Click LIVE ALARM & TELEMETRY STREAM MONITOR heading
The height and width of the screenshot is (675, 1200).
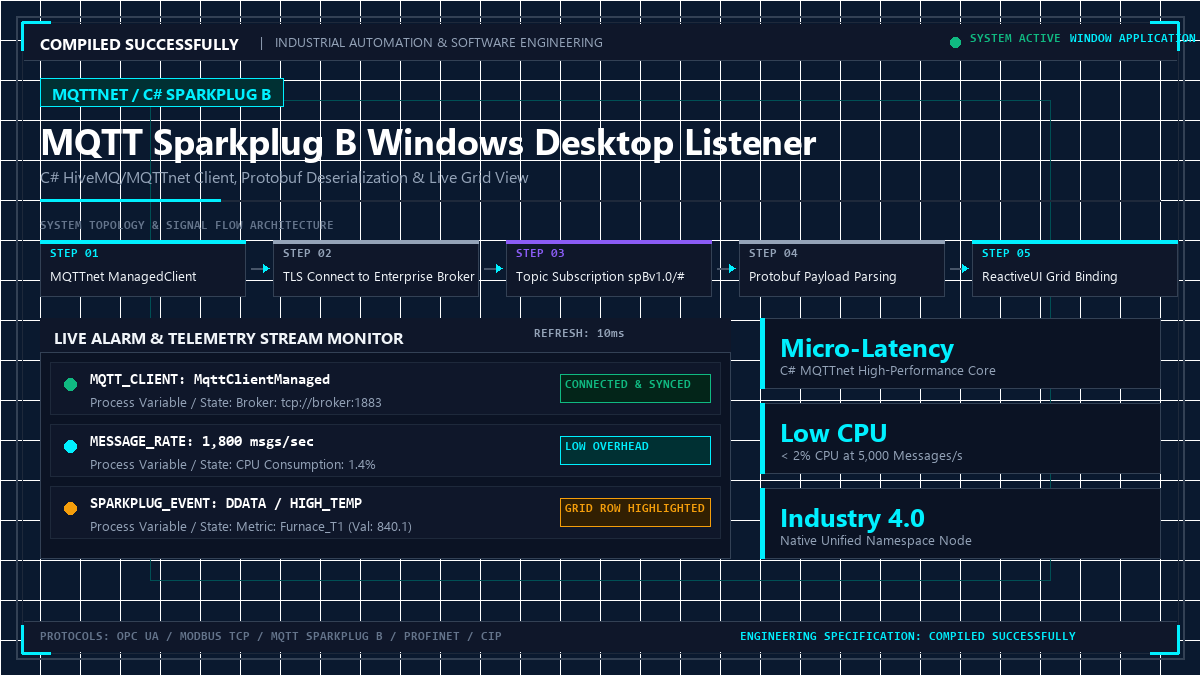pyautogui.click(x=229, y=338)
